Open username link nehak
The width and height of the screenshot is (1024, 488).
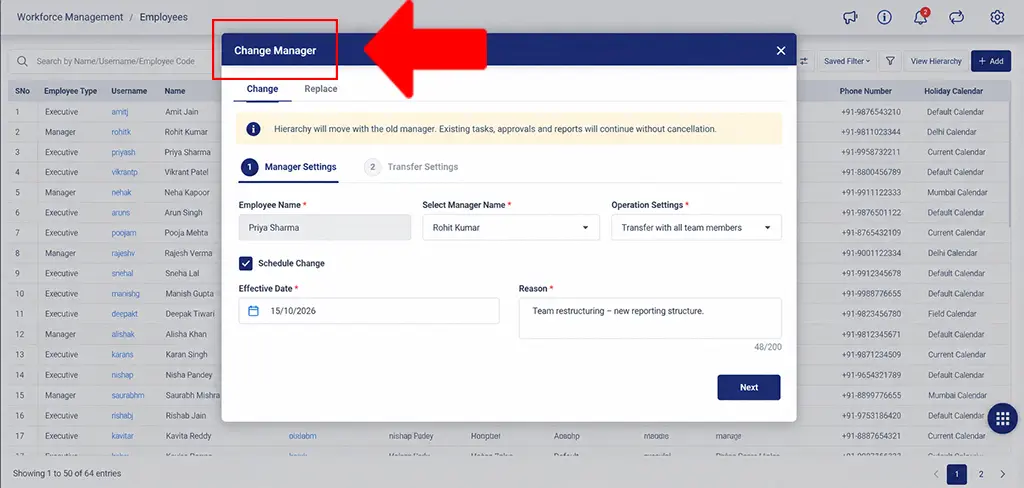(121, 193)
